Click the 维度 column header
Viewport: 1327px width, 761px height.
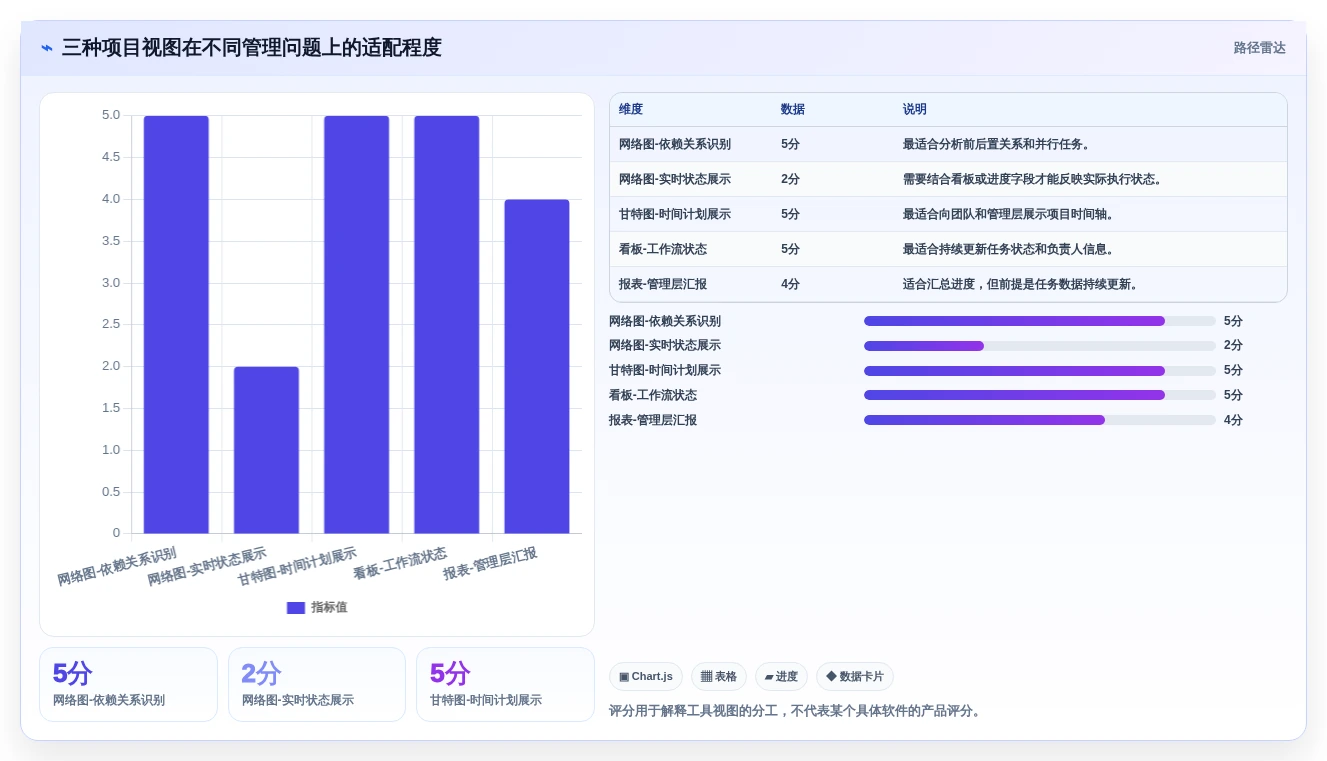(x=631, y=109)
